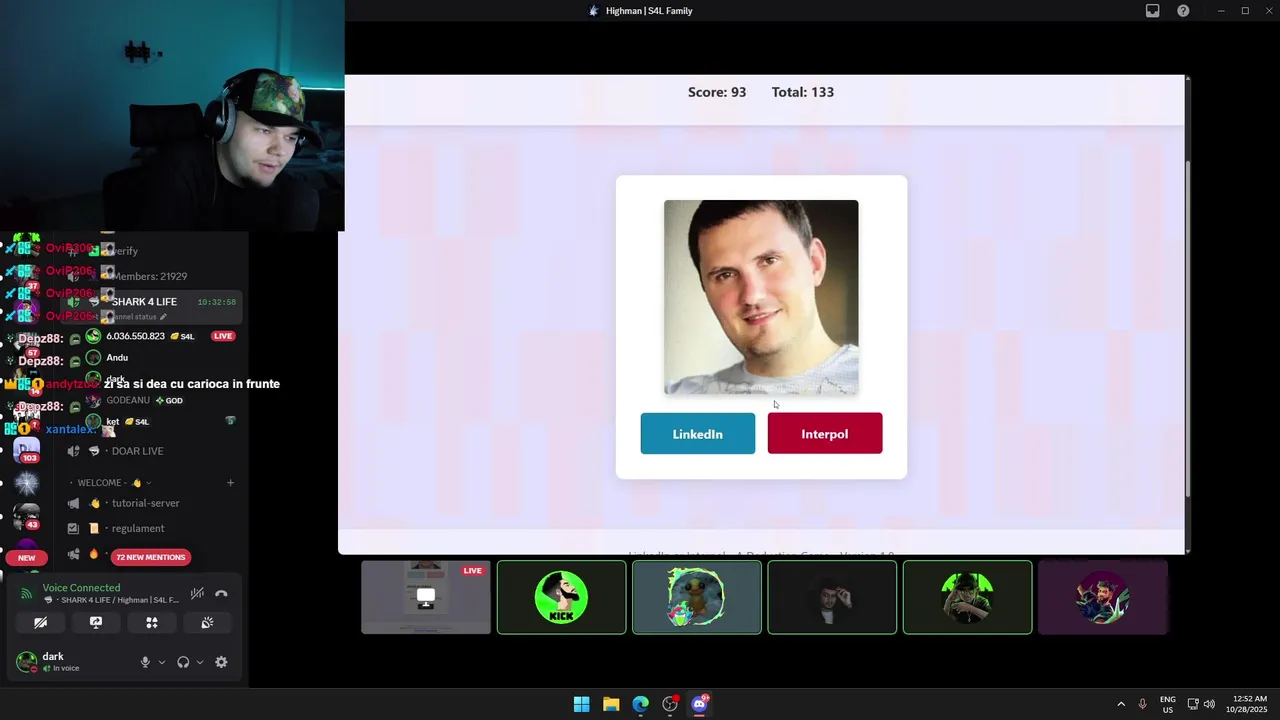Click the dark user avatar

(x=27, y=662)
